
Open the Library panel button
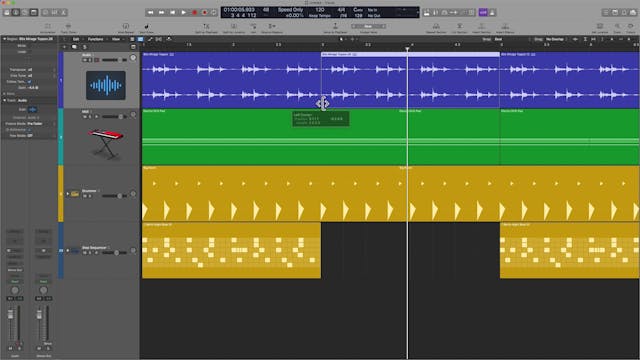click(7, 13)
